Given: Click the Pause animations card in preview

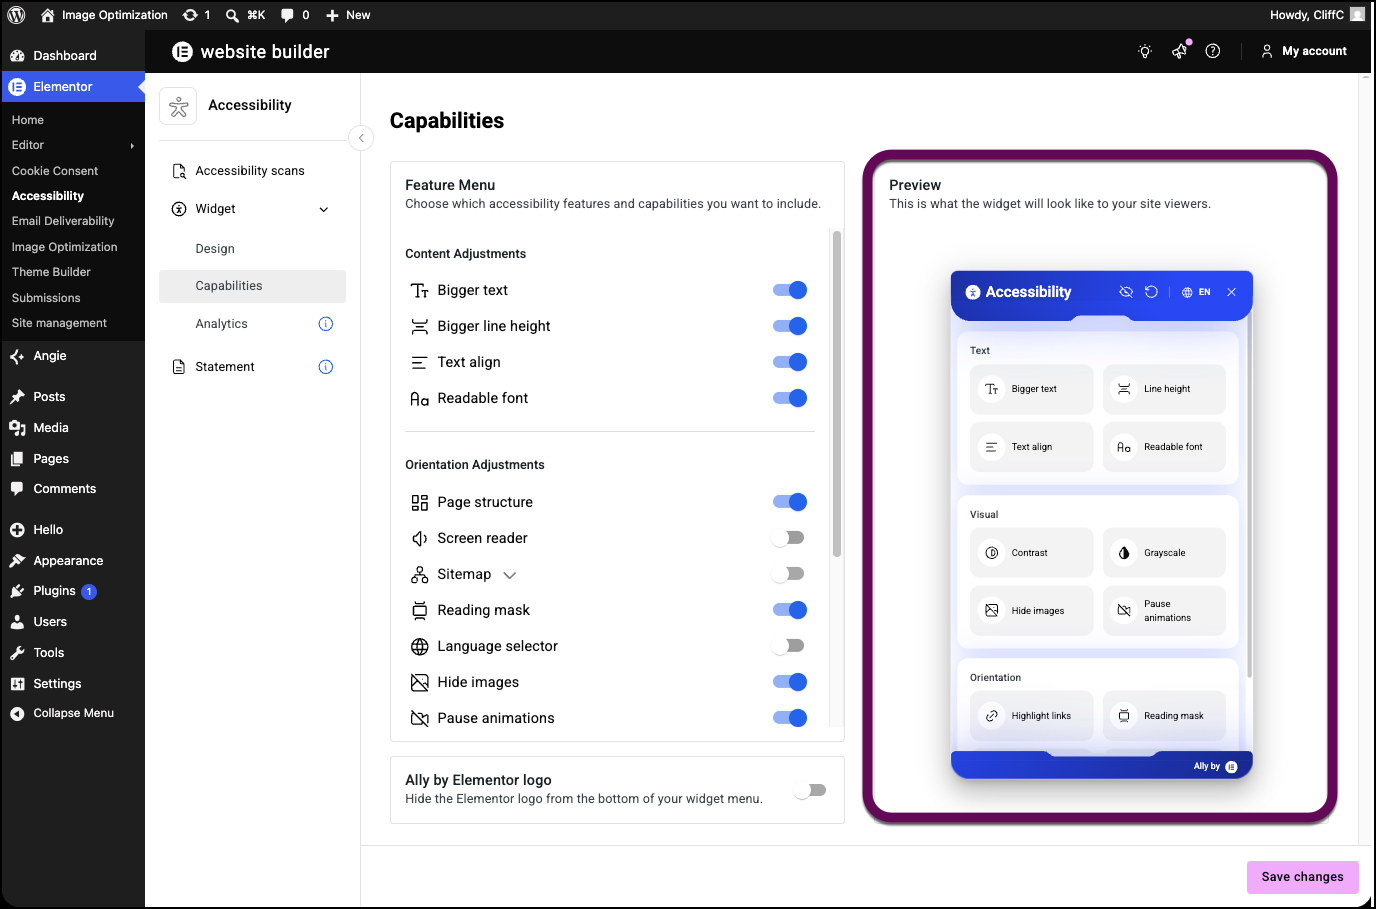Looking at the screenshot, I should point(1164,611).
